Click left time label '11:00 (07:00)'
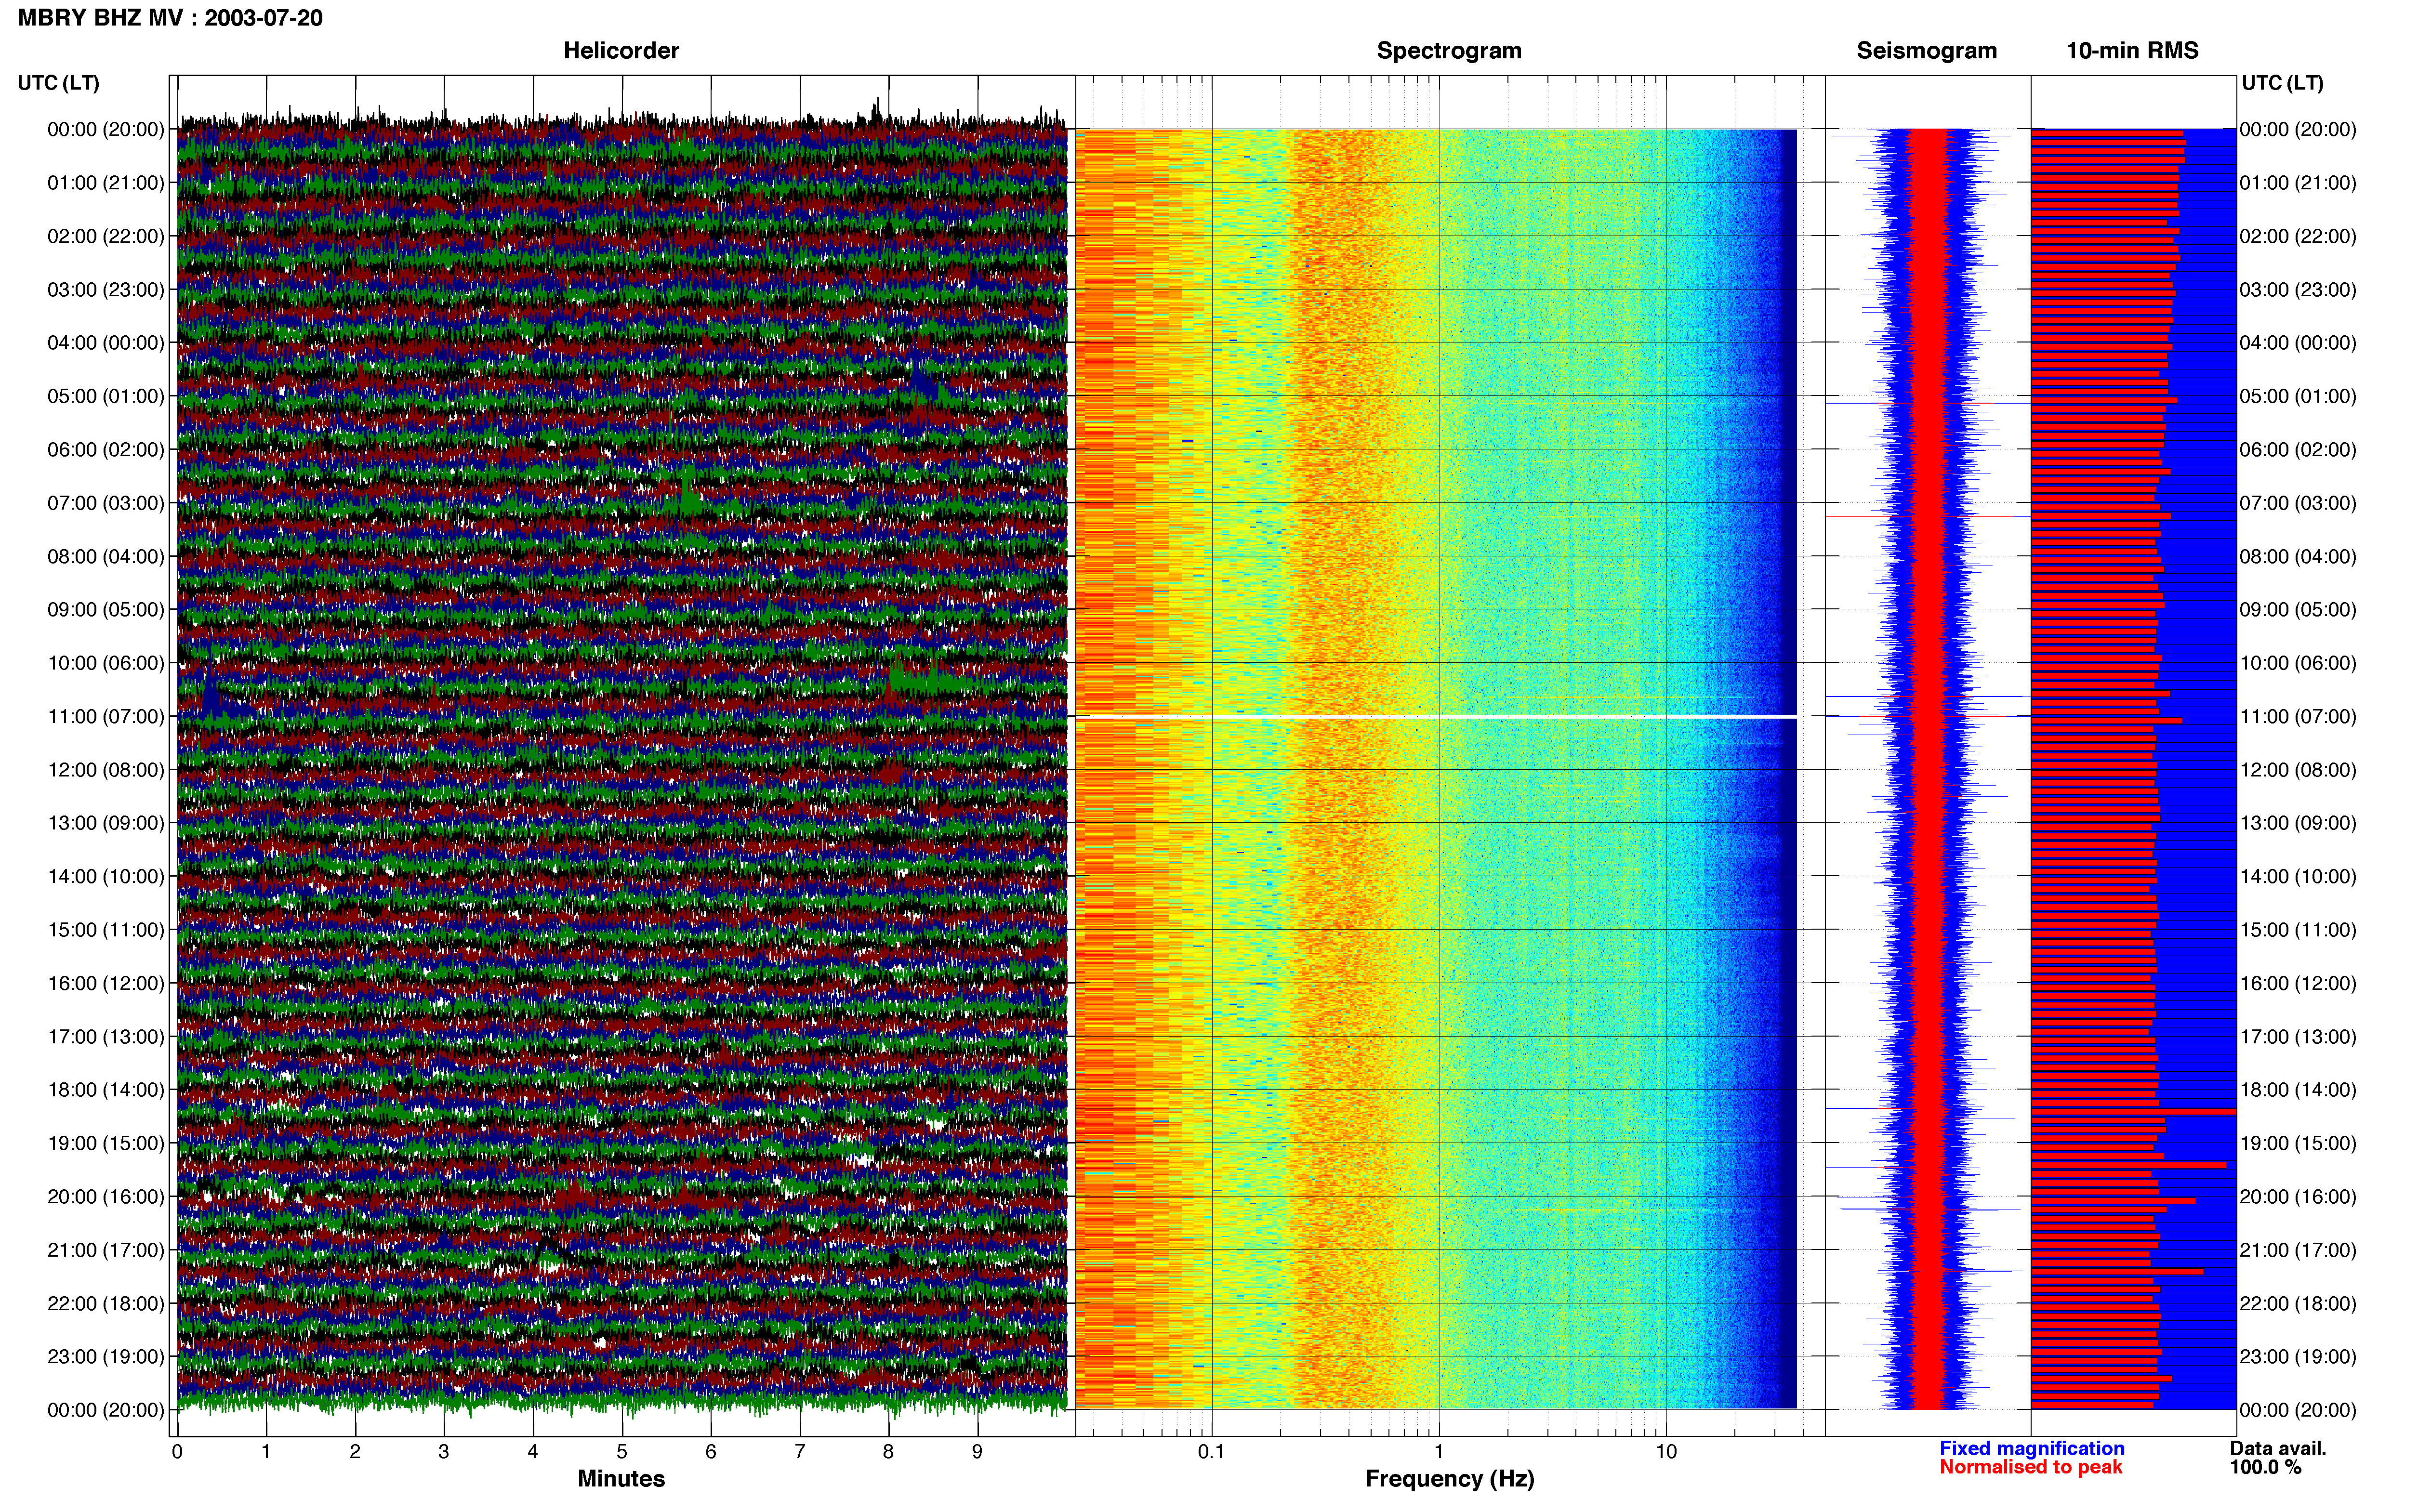This screenshot has width=2418, height=1512. click(x=106, y=717)
